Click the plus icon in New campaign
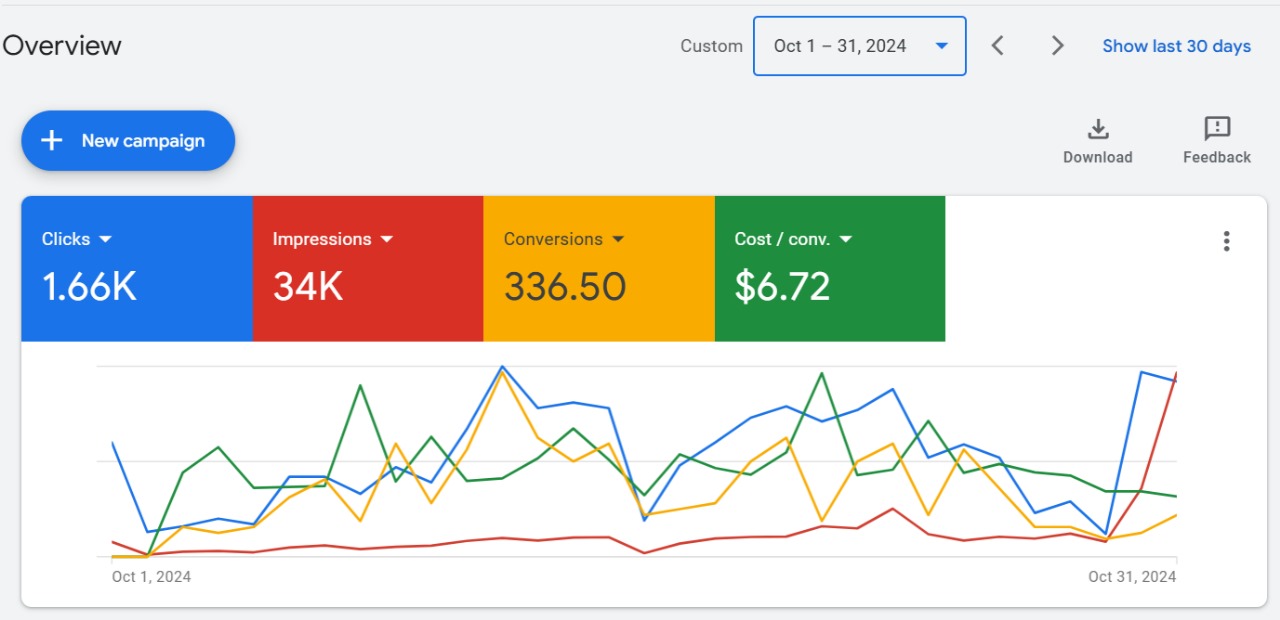 [52, 141]
